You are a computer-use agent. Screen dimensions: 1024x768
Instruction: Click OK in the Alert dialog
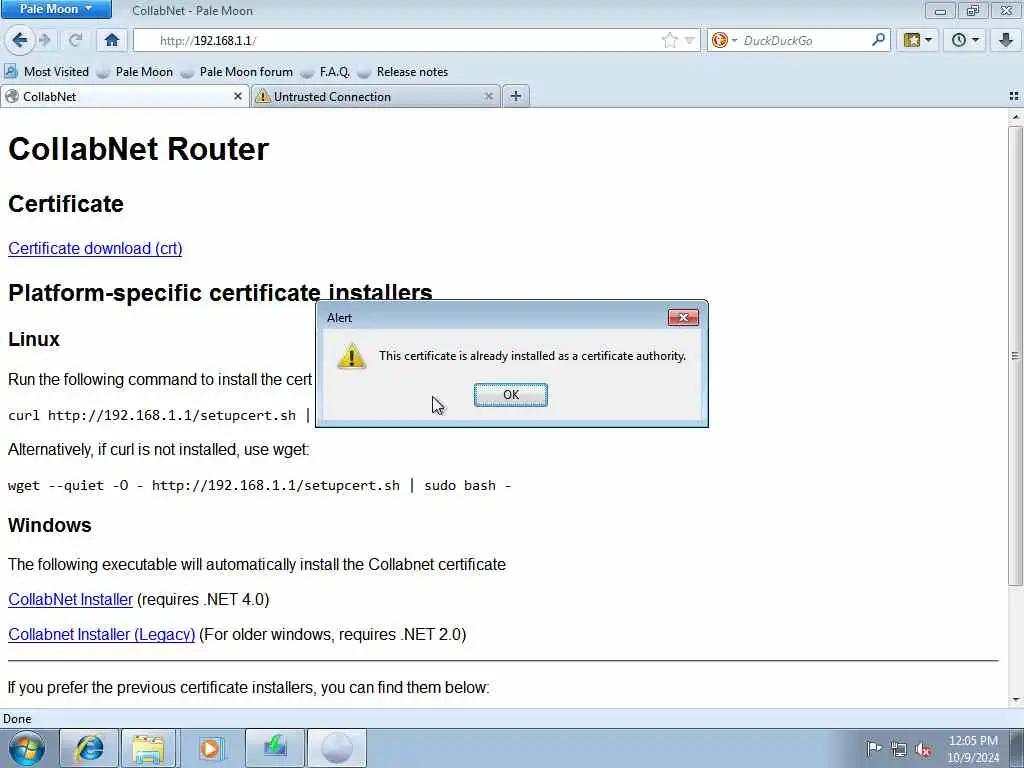[x=511, y=394]
